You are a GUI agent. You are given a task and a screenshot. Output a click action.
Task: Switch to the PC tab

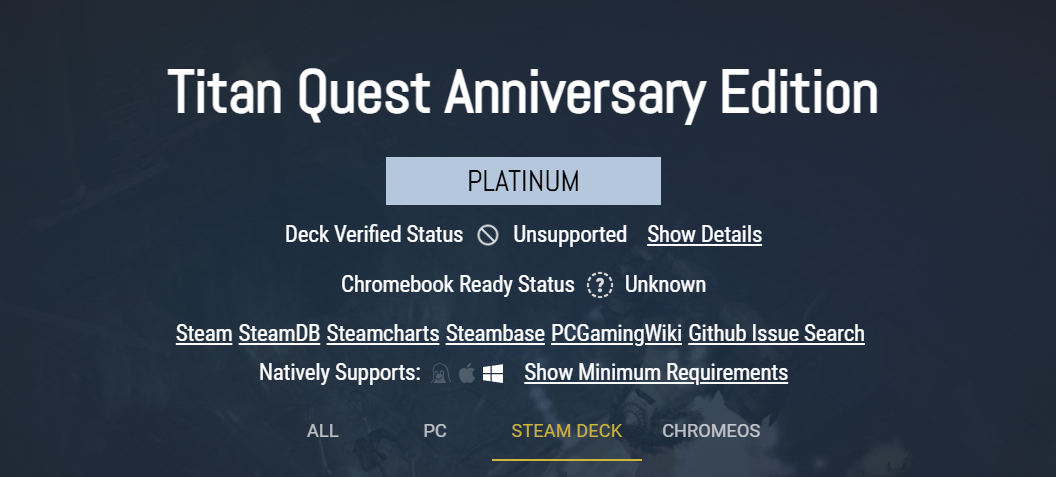point(435,431)
